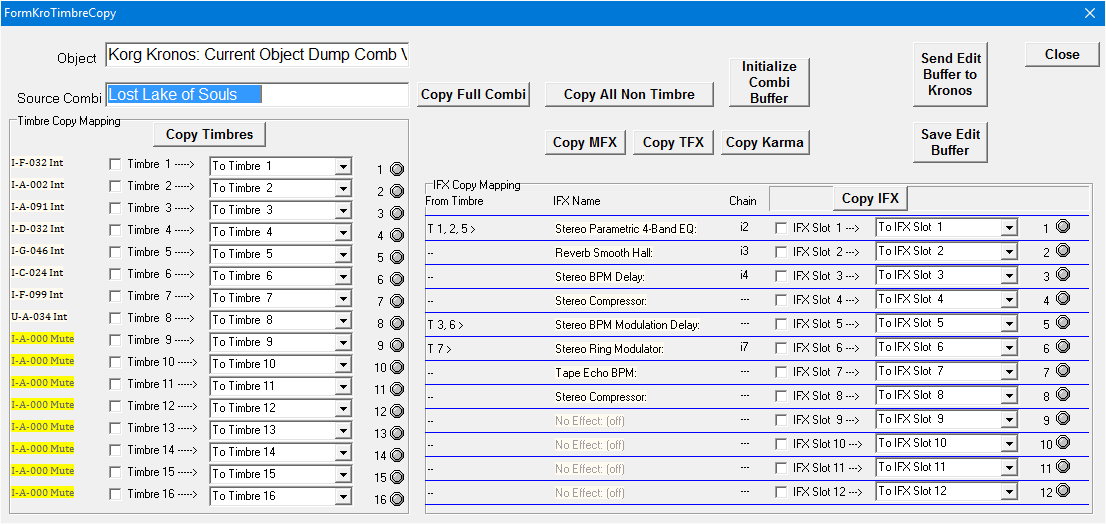The height and width of the screenshot is (524, 1106).
Task: Click the round indicator for IFX Slot 2
Action: click(1063, 250)
